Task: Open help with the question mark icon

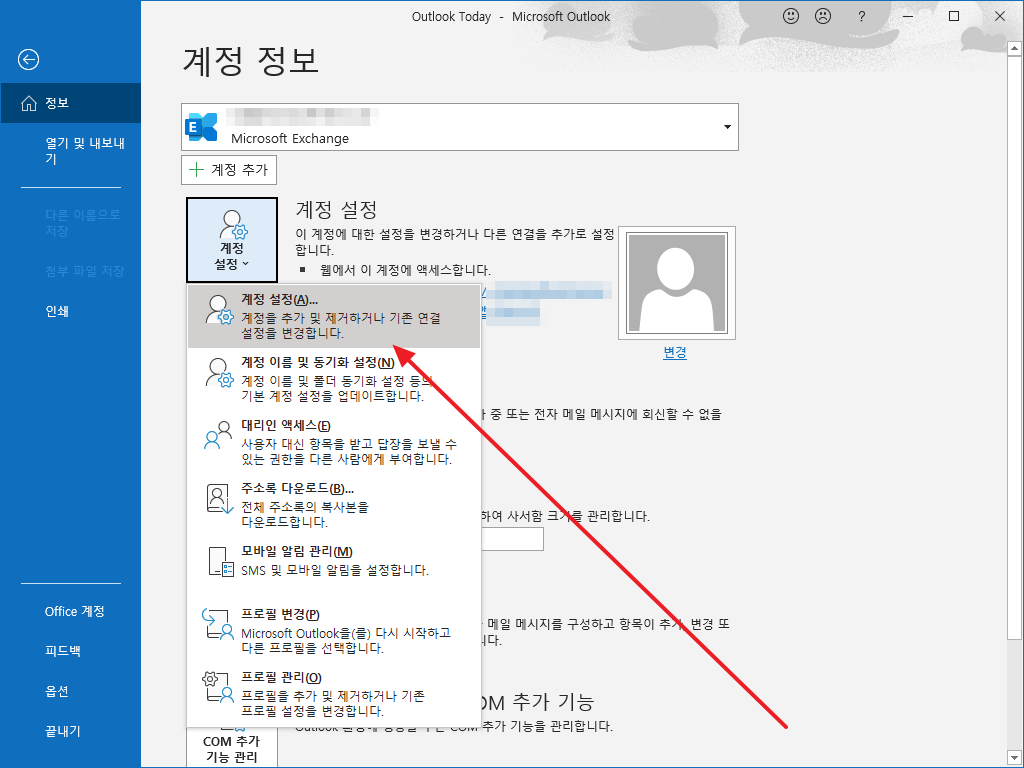Action: [x=861, y=16]
